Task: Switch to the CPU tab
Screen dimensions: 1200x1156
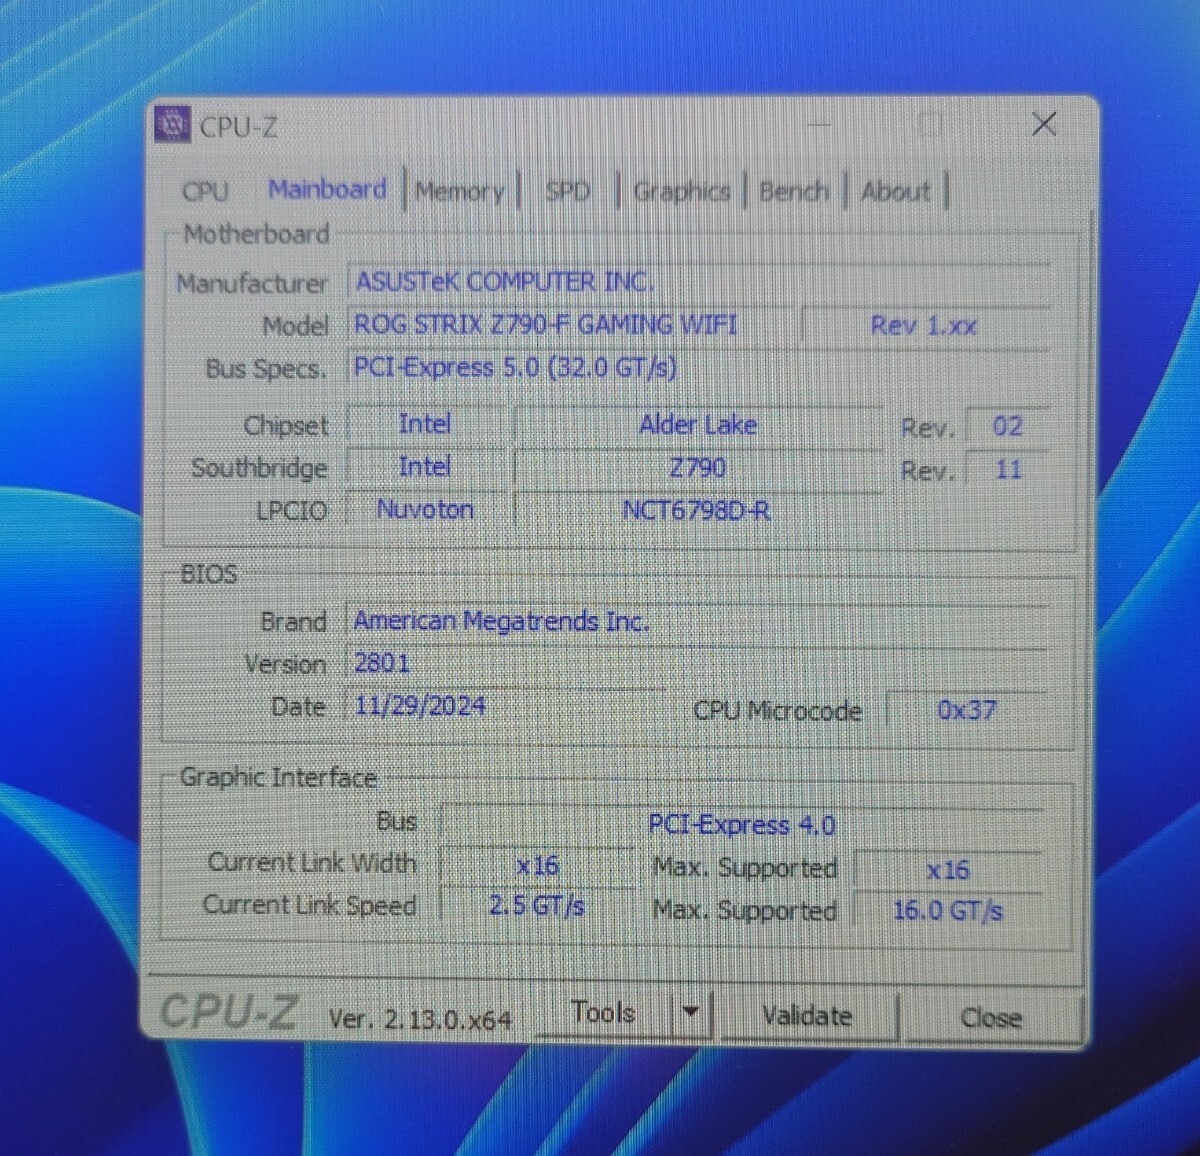Action: pyautogui.click(x=205, y=190)
